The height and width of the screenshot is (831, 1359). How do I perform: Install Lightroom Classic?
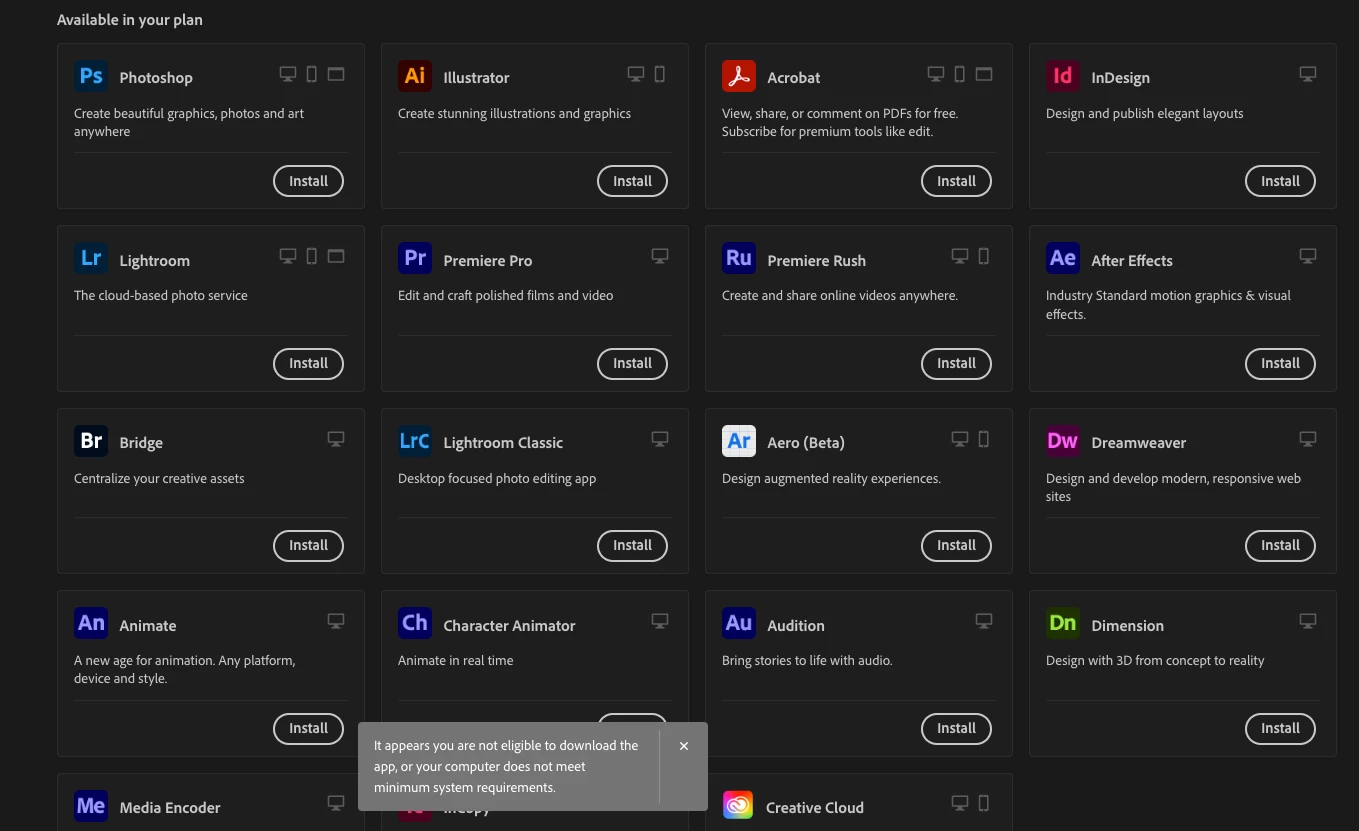tap(632, 545)
